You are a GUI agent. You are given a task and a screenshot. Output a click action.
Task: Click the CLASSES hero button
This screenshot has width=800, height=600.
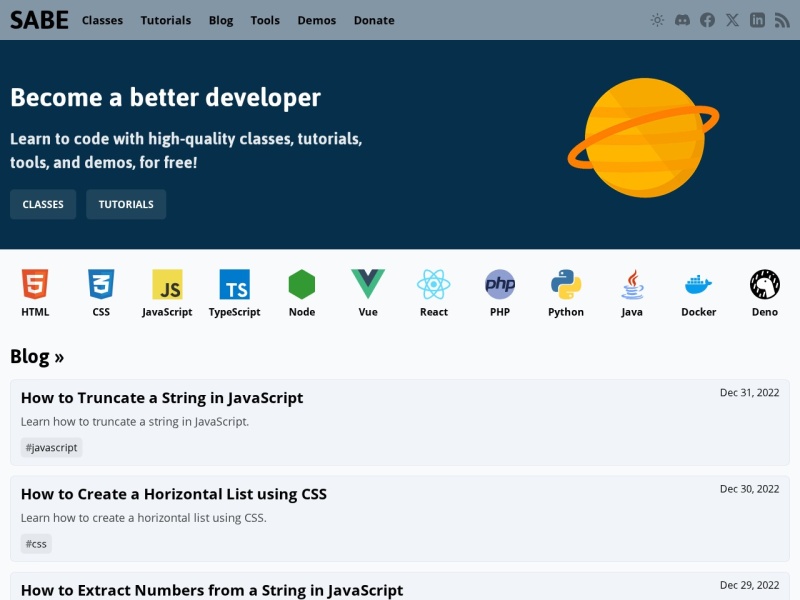pos(43,204)
